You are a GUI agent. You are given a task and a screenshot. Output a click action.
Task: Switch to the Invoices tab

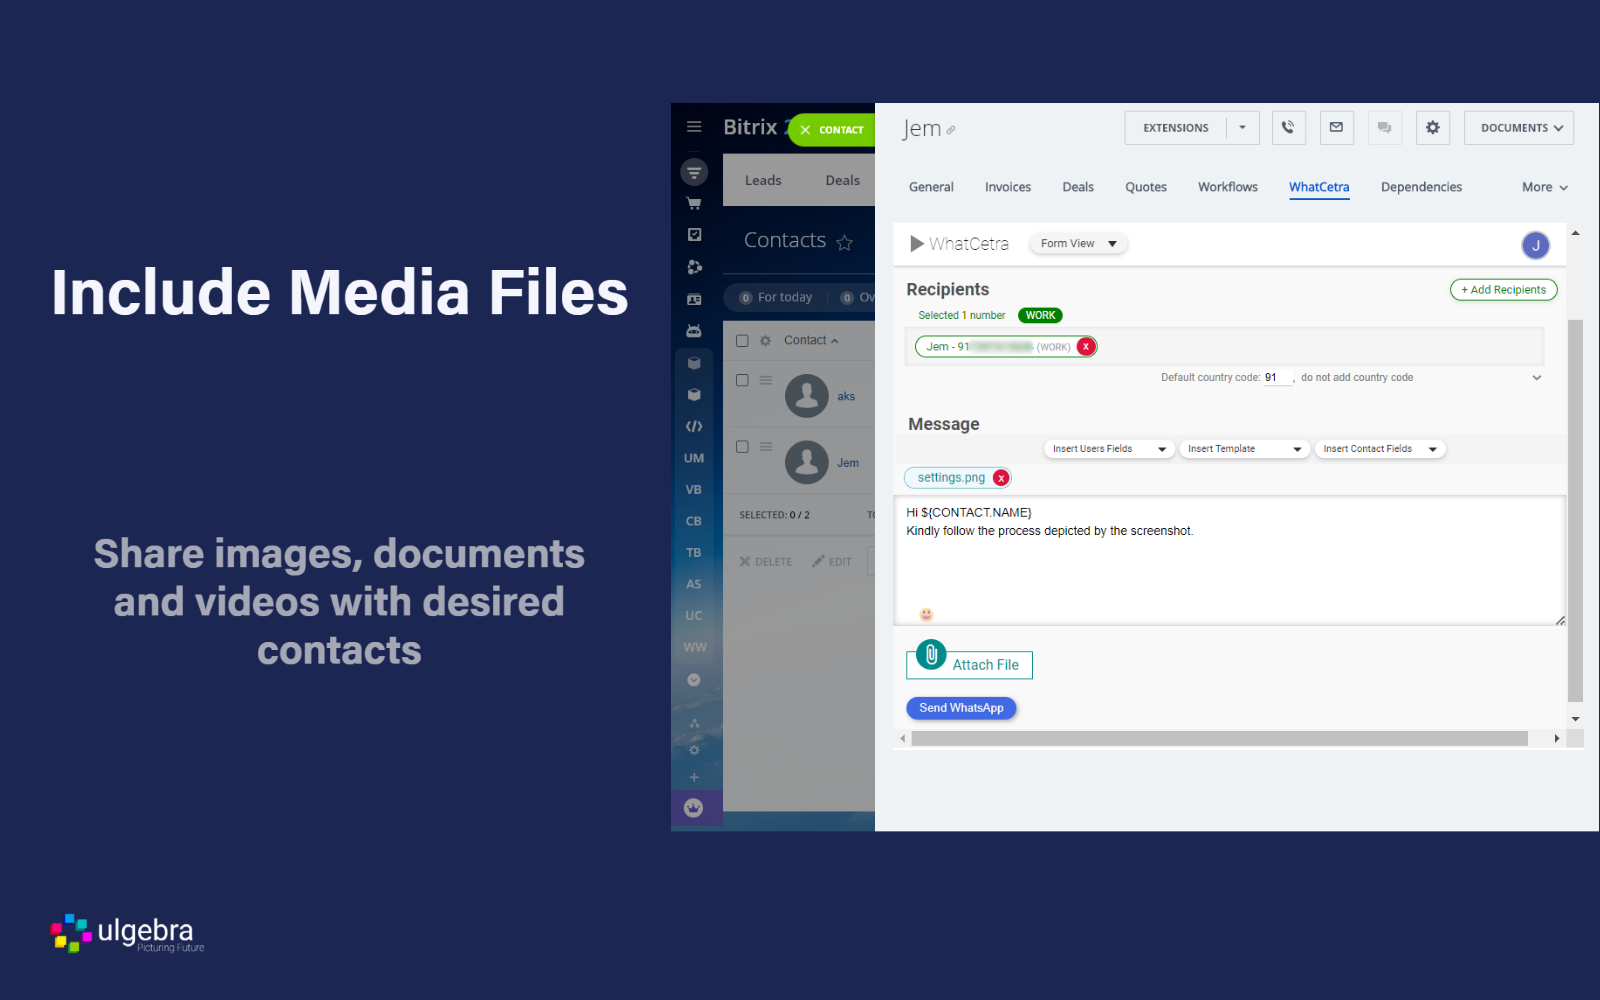pos(1008,187)
